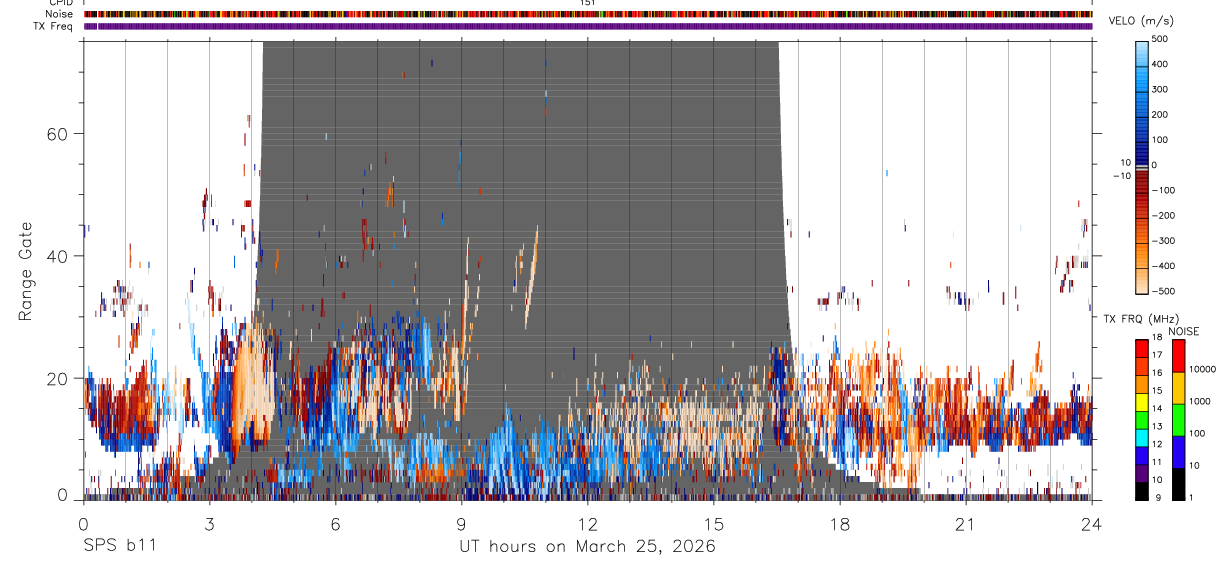The height and width of the screenshot is (567, 1228).
Task: Click the 'Noise' row label
Action: 59,14
